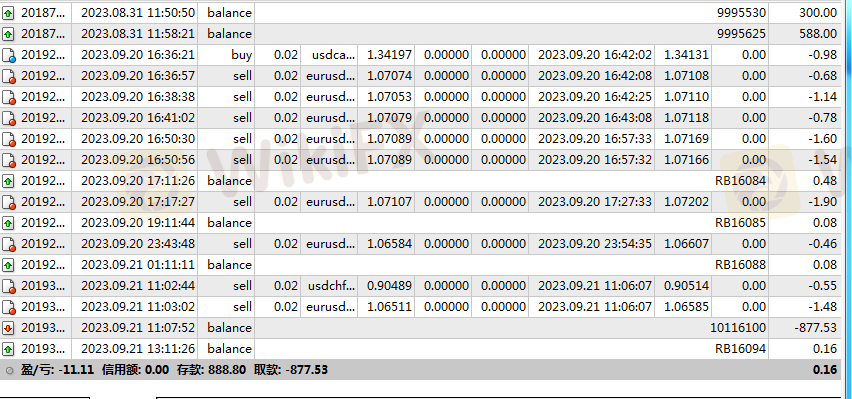
Task: Click close time 2023.09.20 16:43:08
Action: click(x=594, y=118)
